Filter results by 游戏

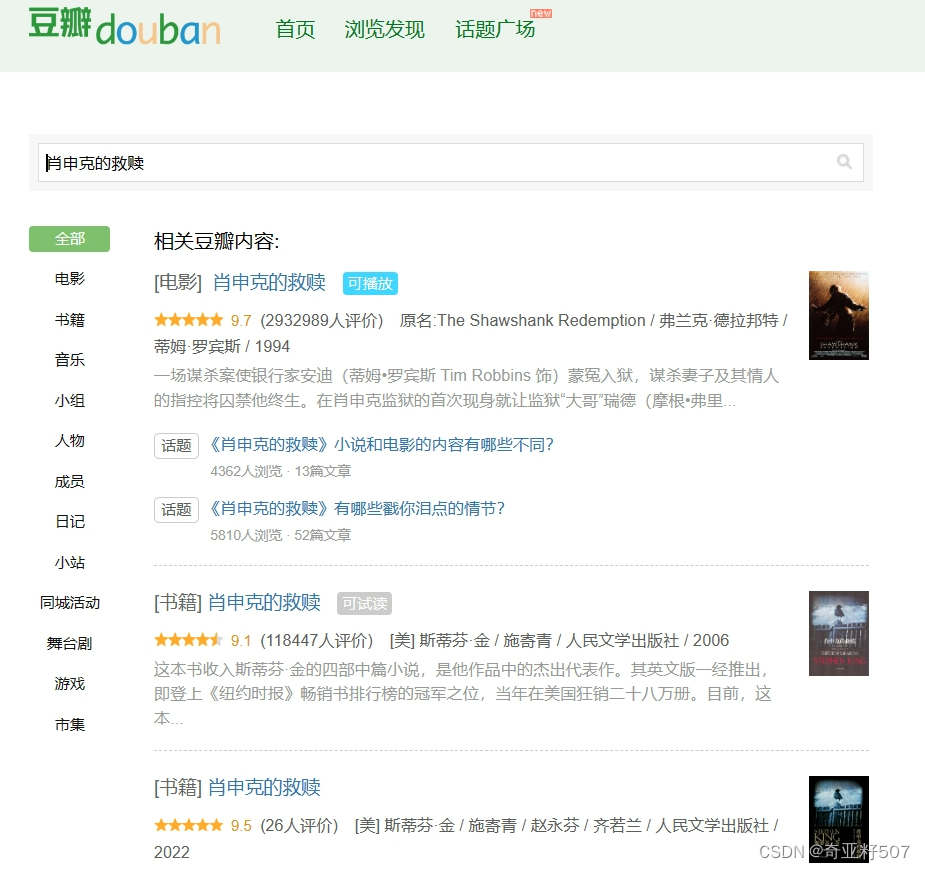(x=70, y=684)
